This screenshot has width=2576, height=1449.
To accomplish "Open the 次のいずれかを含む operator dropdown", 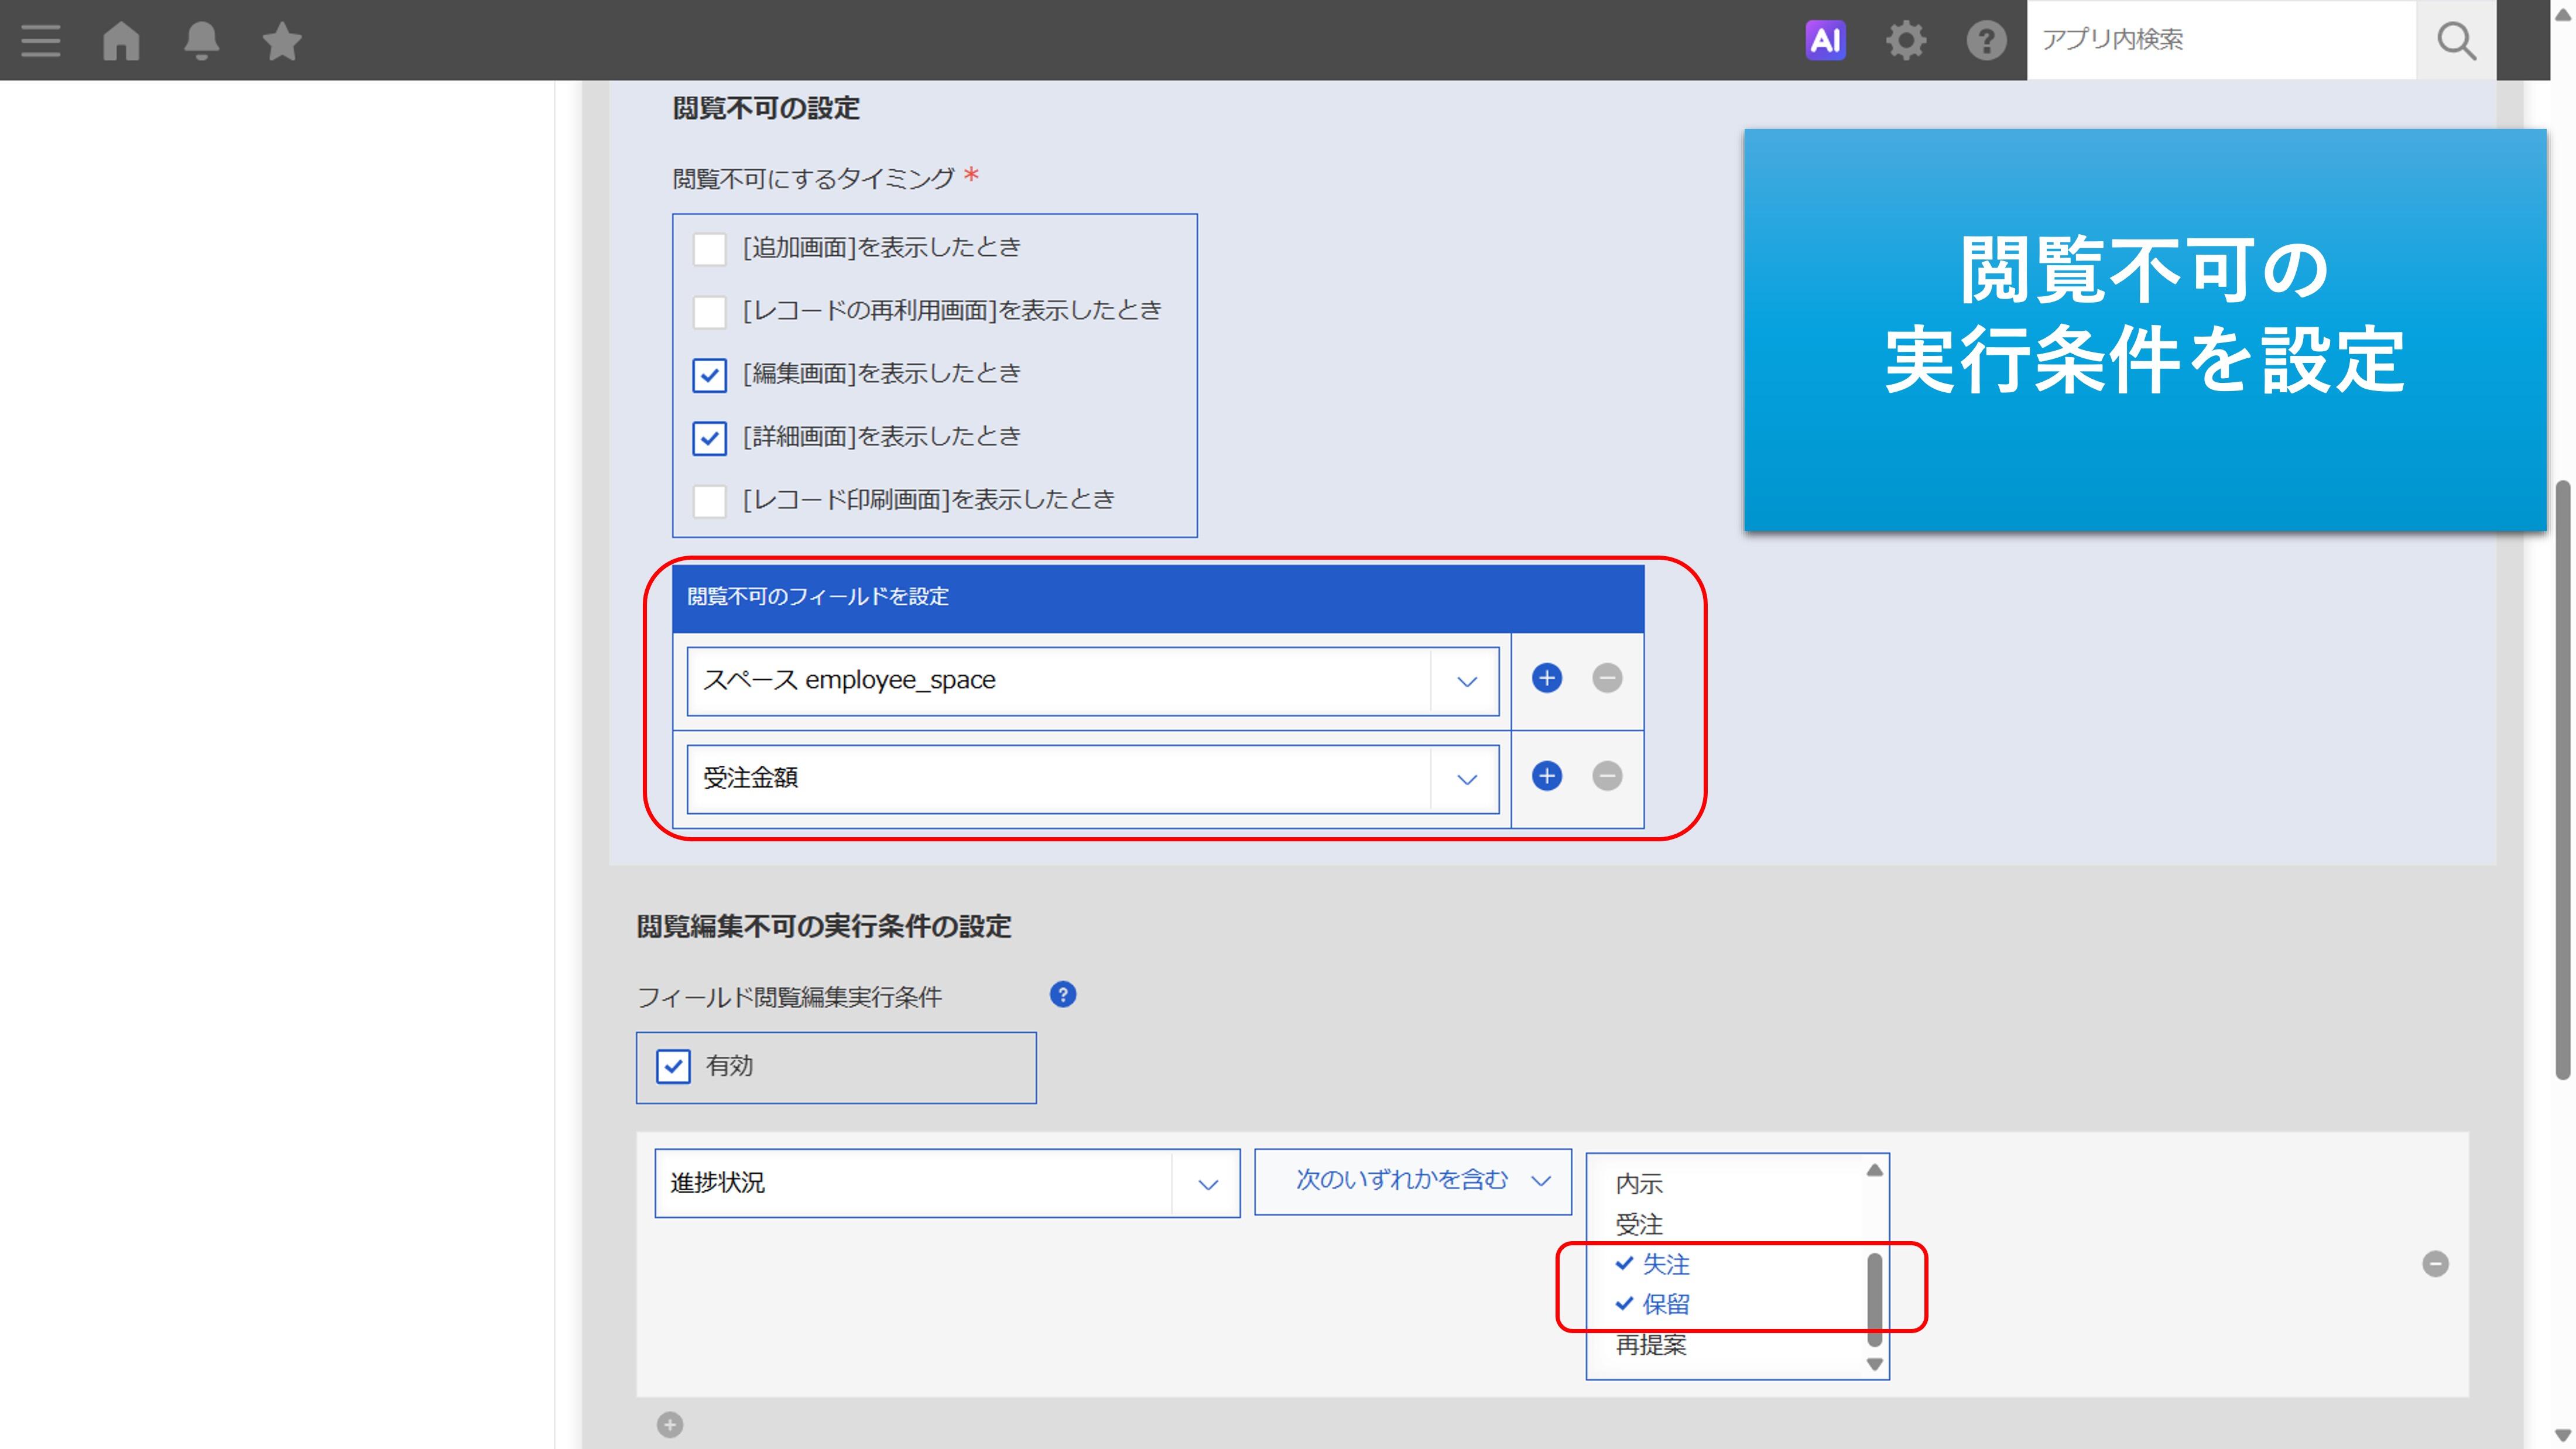I will tap(1412, 1181).
